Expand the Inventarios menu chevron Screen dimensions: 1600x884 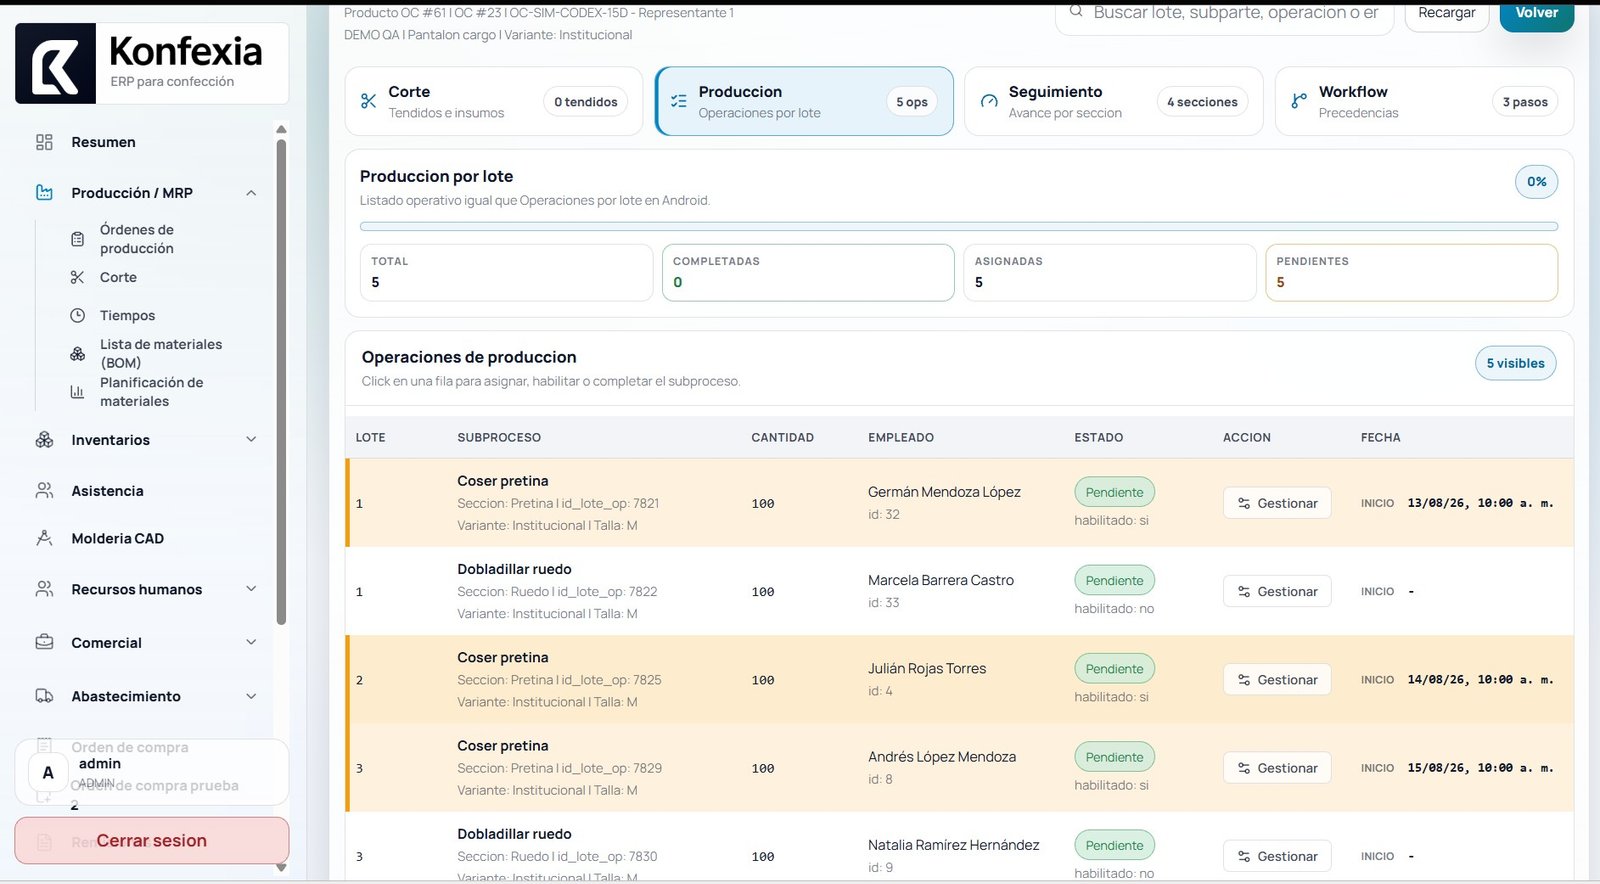point(251,439)
